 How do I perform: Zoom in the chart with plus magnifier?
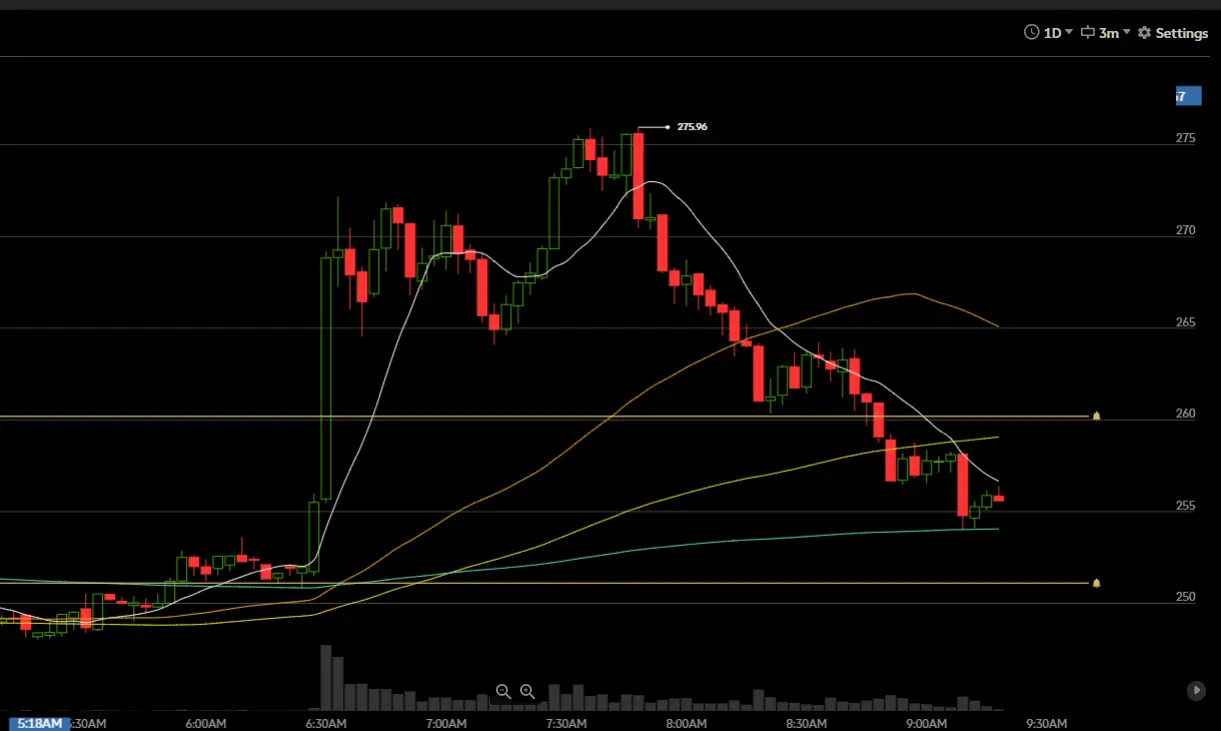coord(527,691)
